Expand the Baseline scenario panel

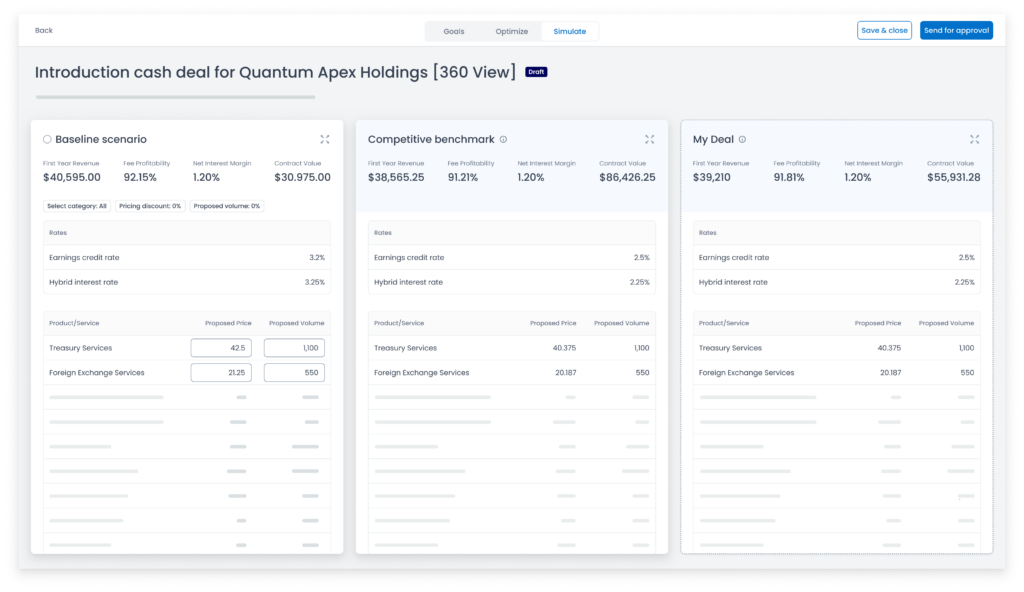[325, 139]
